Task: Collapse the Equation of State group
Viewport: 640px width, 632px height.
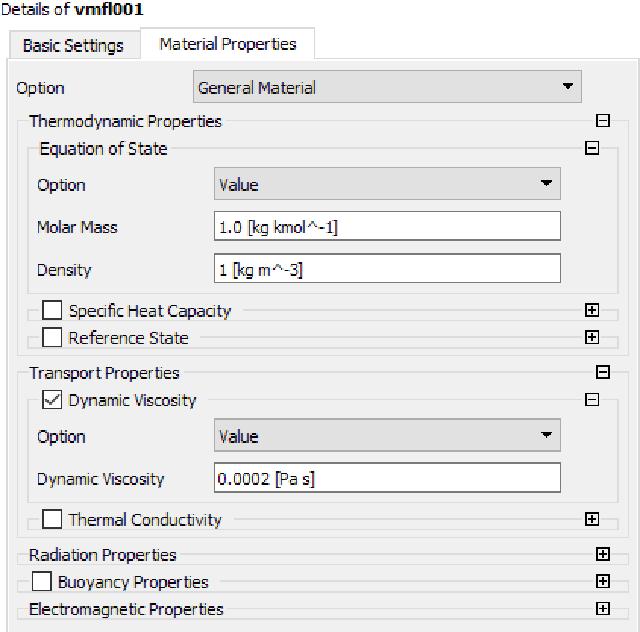Action: [592, 148]
